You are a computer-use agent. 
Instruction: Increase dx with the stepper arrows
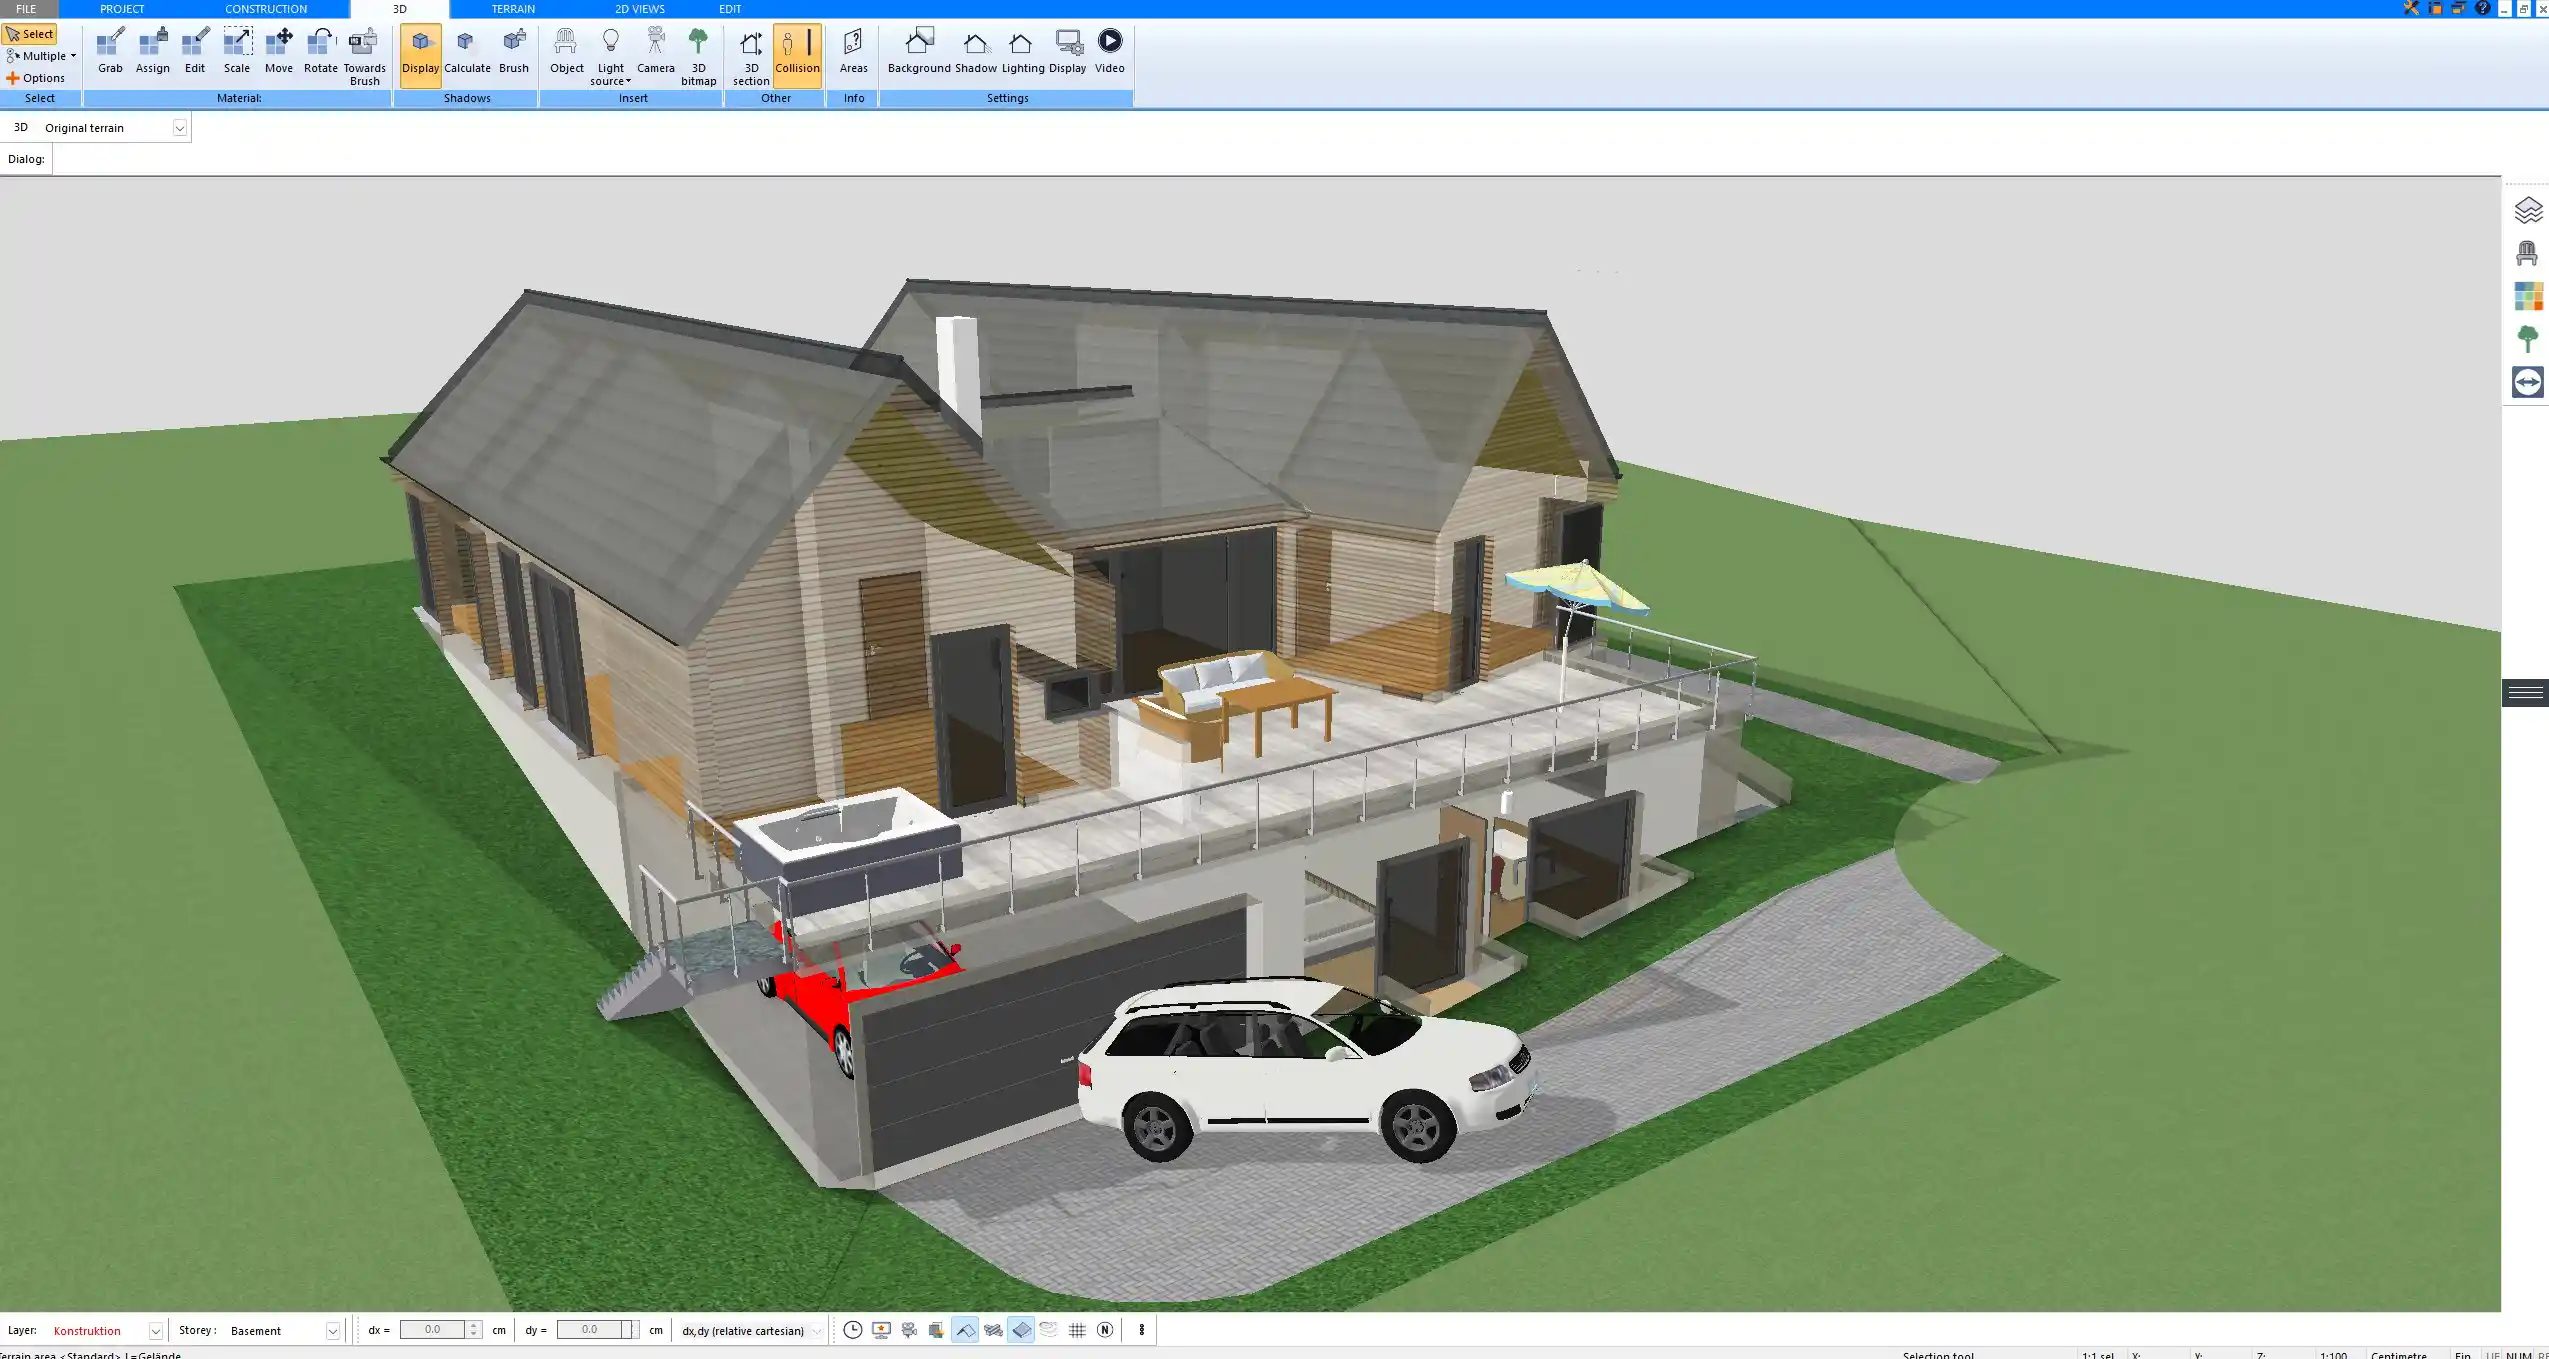474,1326
